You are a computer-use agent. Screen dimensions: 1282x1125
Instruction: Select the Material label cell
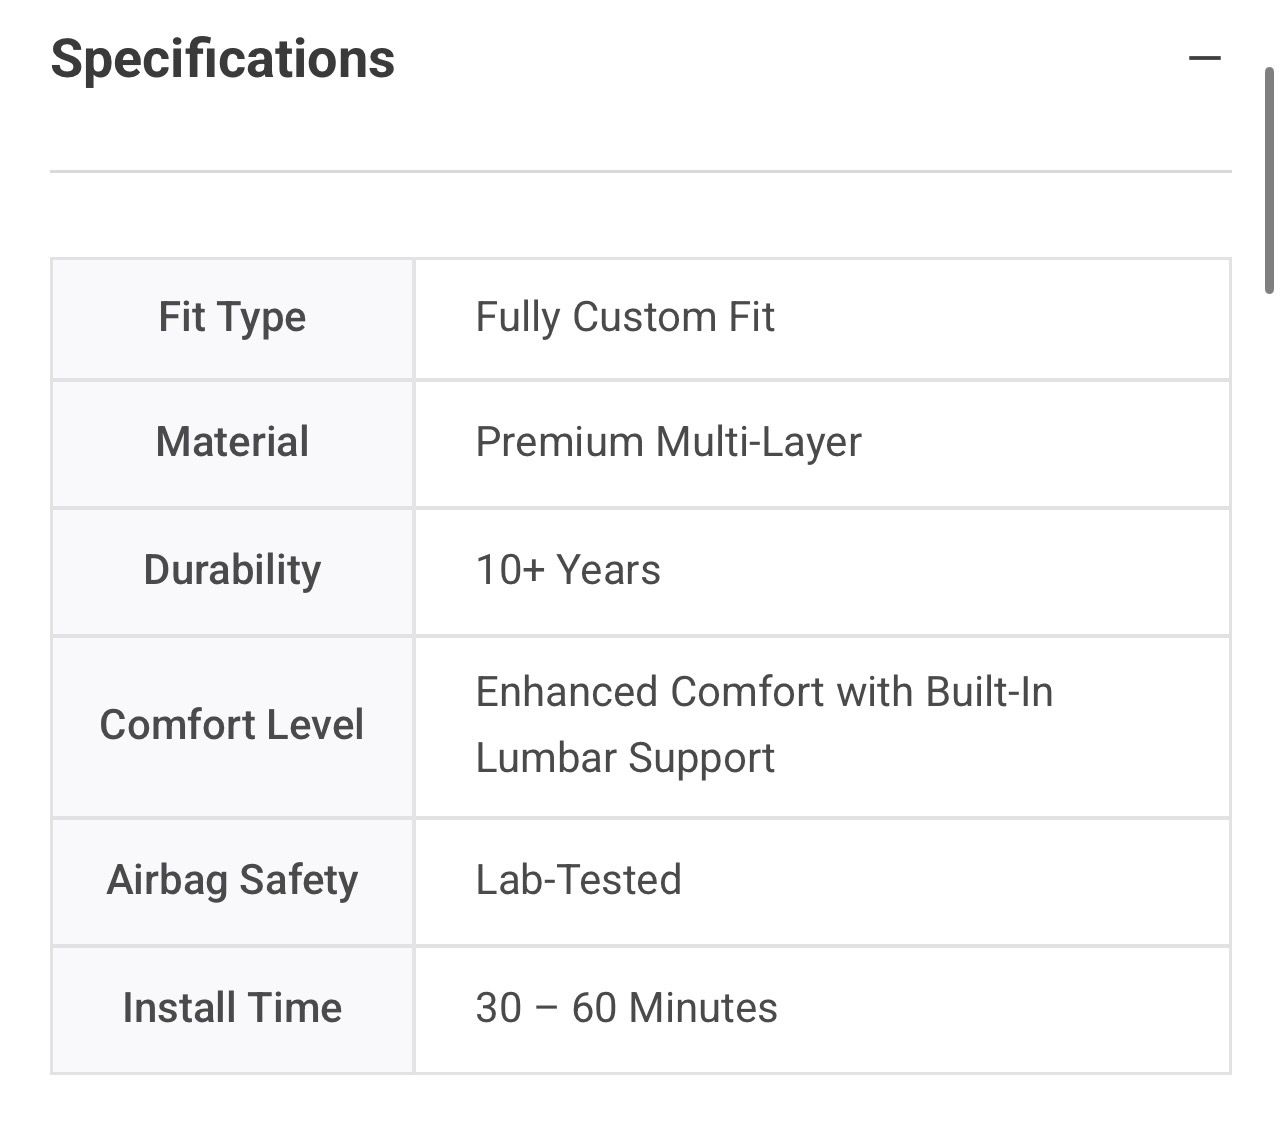(232, 442)
